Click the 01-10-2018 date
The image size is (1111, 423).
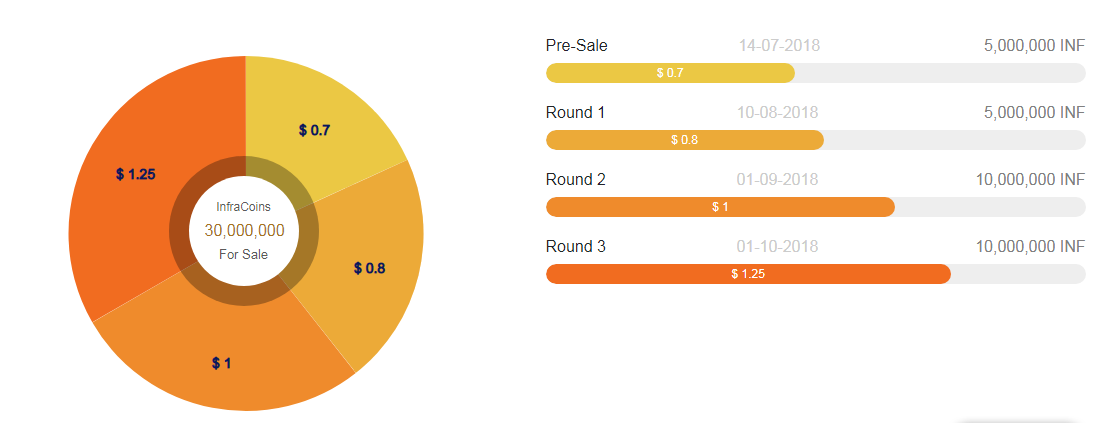[x=778, y=246]
